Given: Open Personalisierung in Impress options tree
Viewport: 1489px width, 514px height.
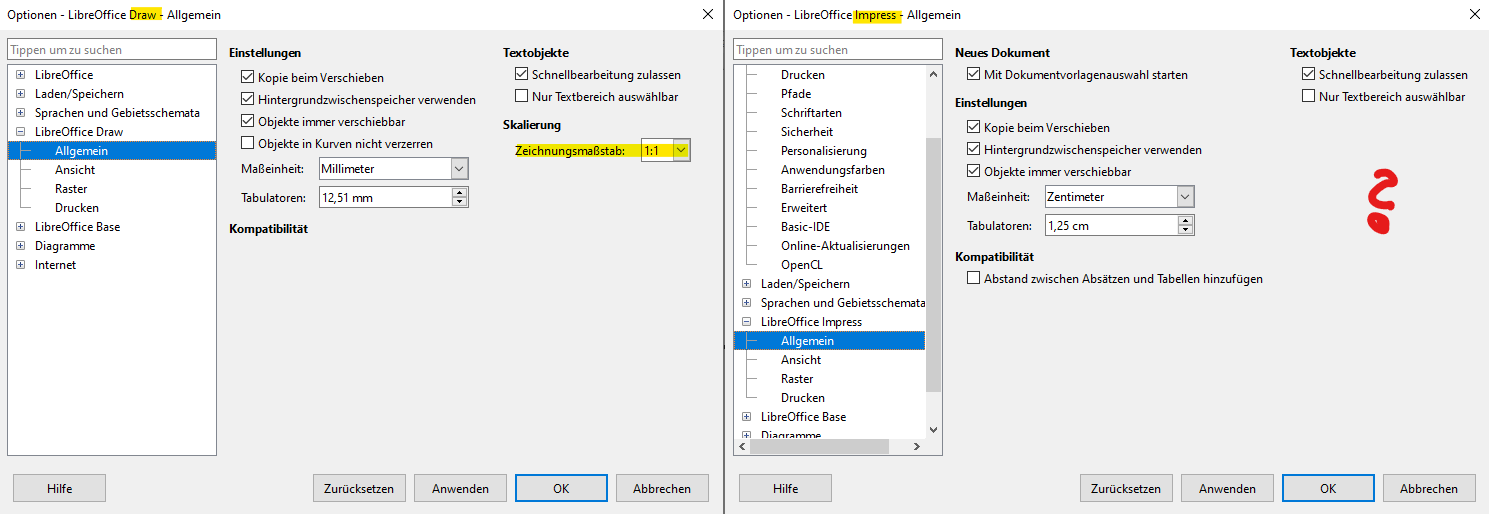Looking at the screenshot, I should [824, 151].
